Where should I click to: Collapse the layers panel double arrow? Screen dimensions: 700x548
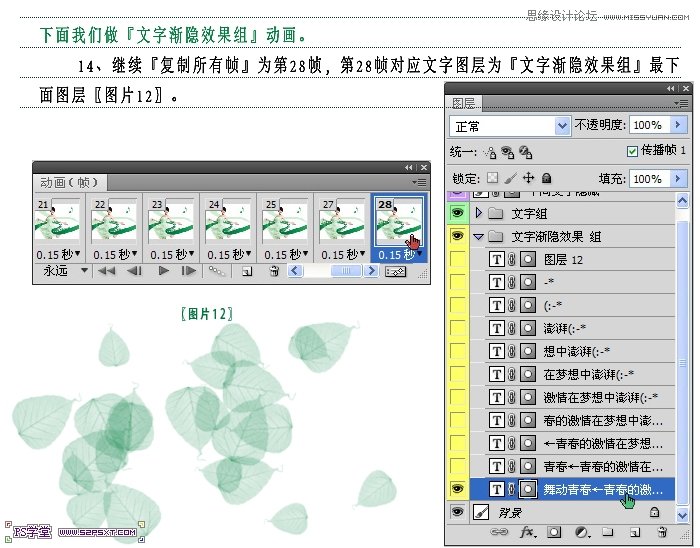pos(671,88)
